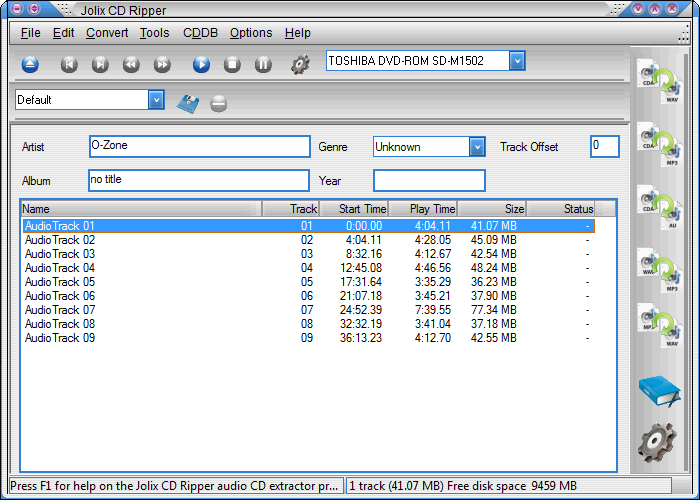This screenshot has width=700, height=500.
Task: Skip to the previous track
Action: coord(69,65)
